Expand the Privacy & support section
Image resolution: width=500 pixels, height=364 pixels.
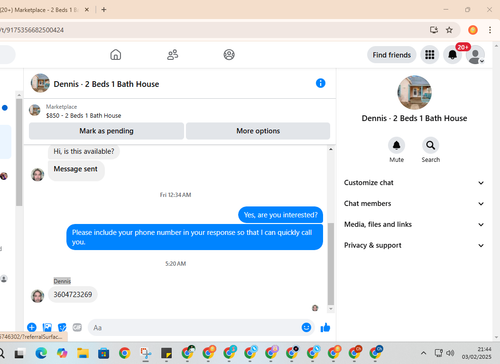(x=414, y=245)
